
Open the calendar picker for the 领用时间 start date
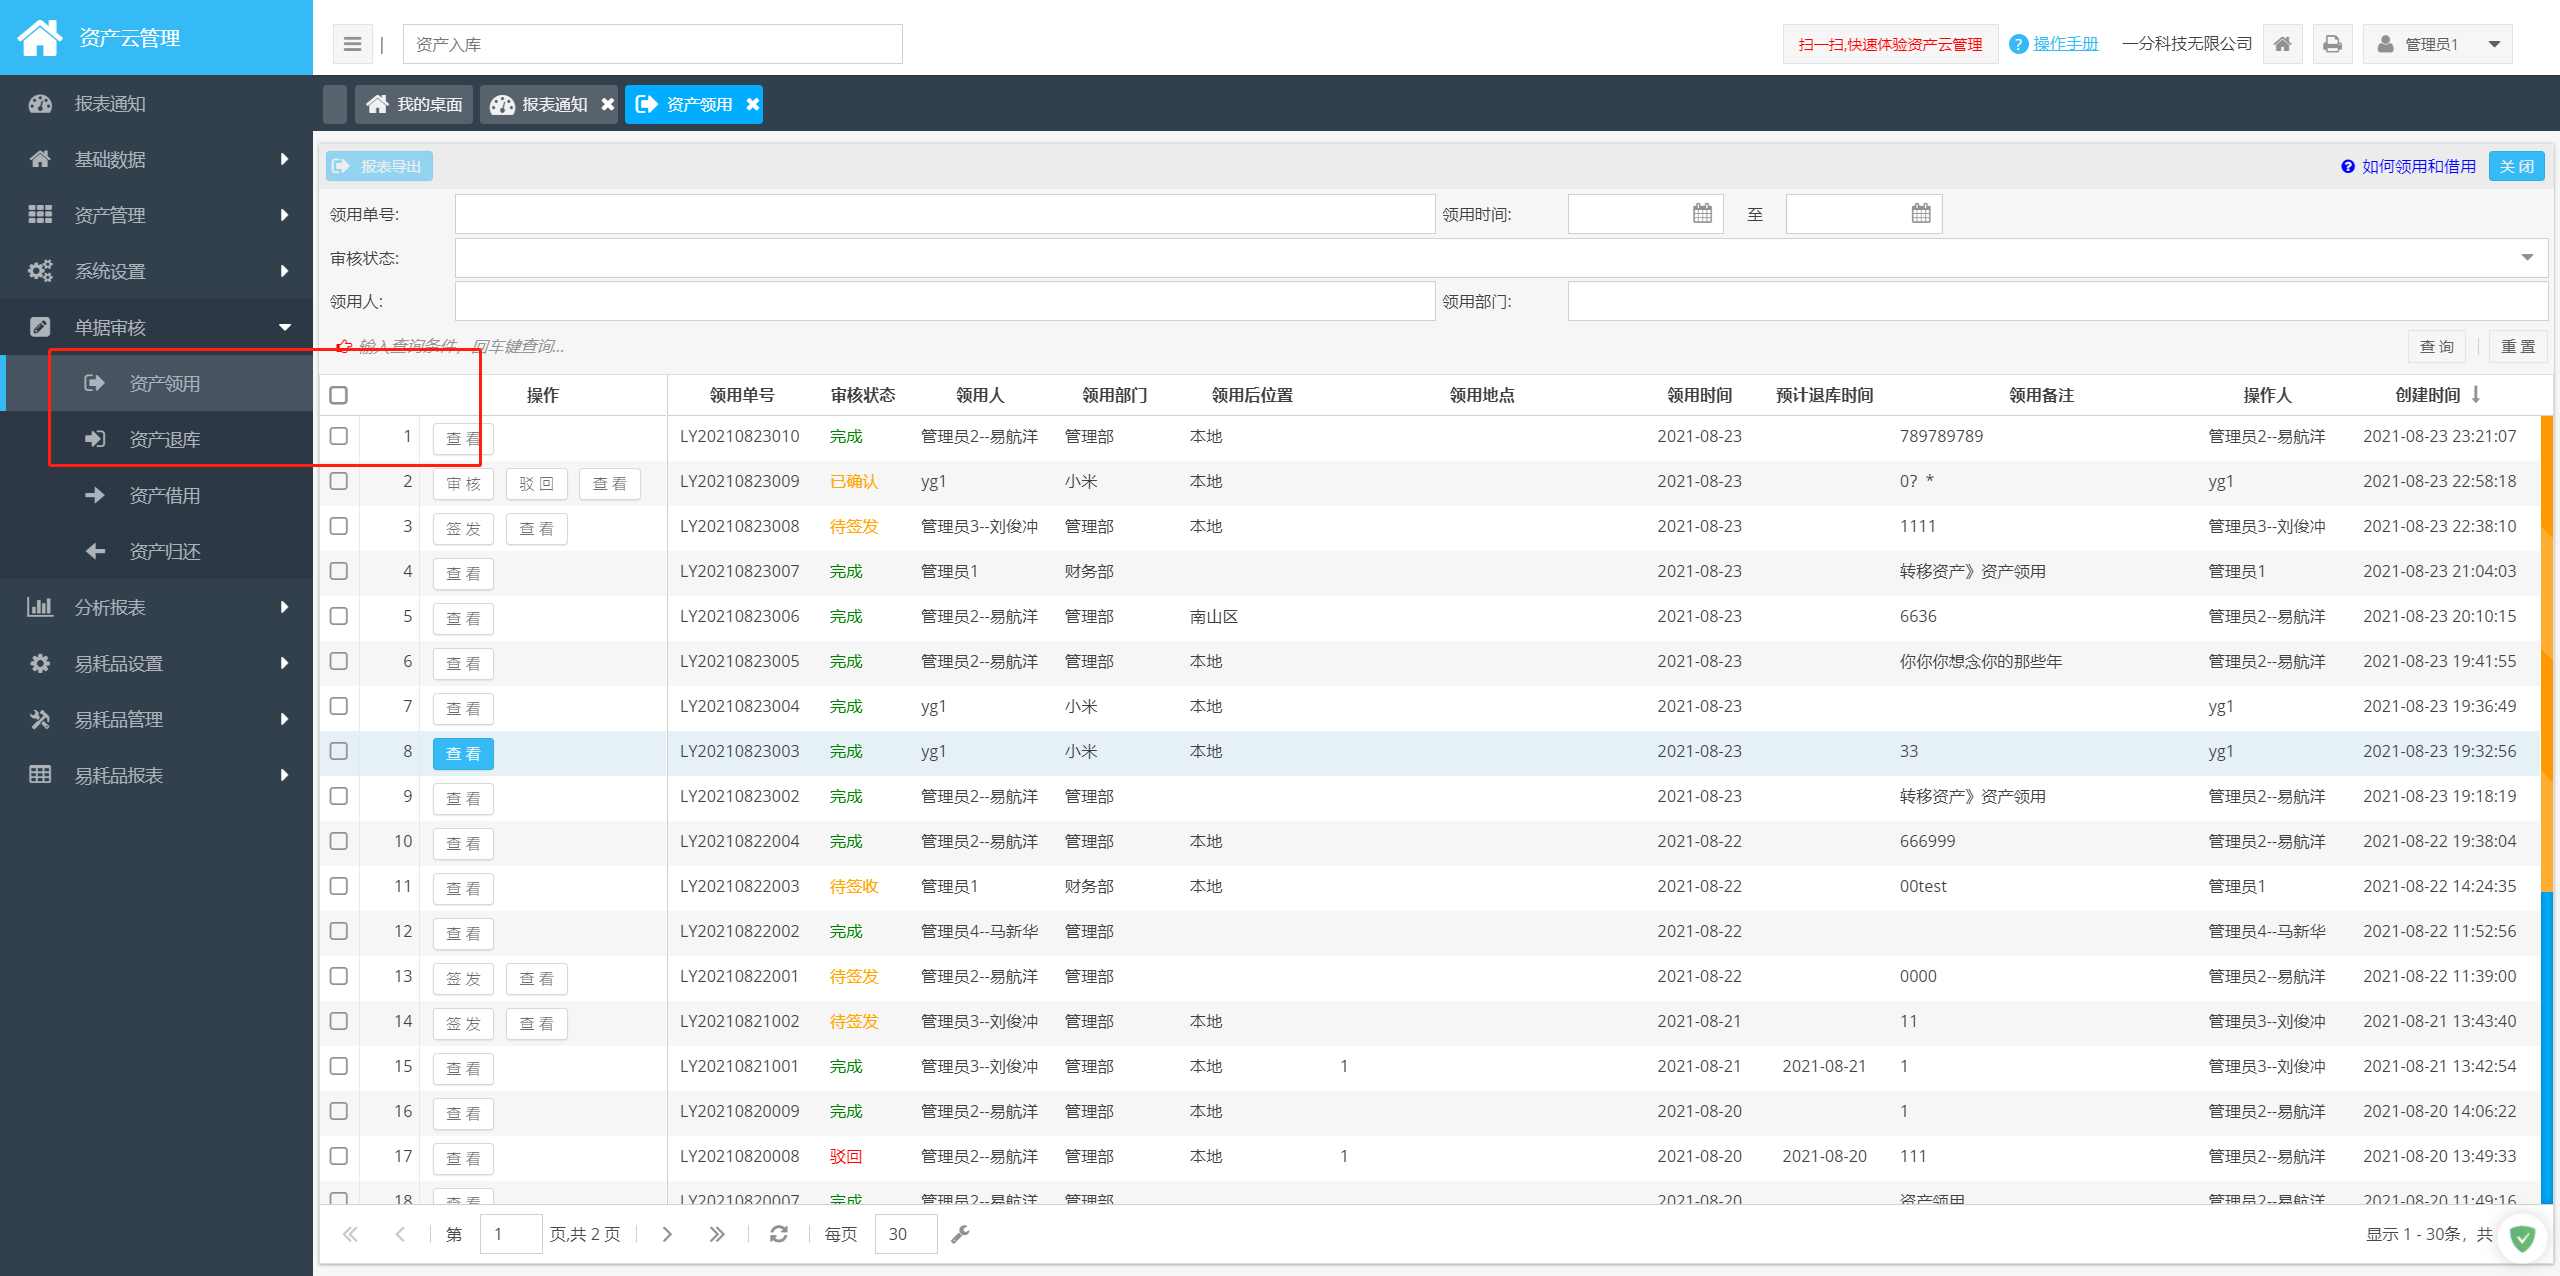pos(1702,213)
